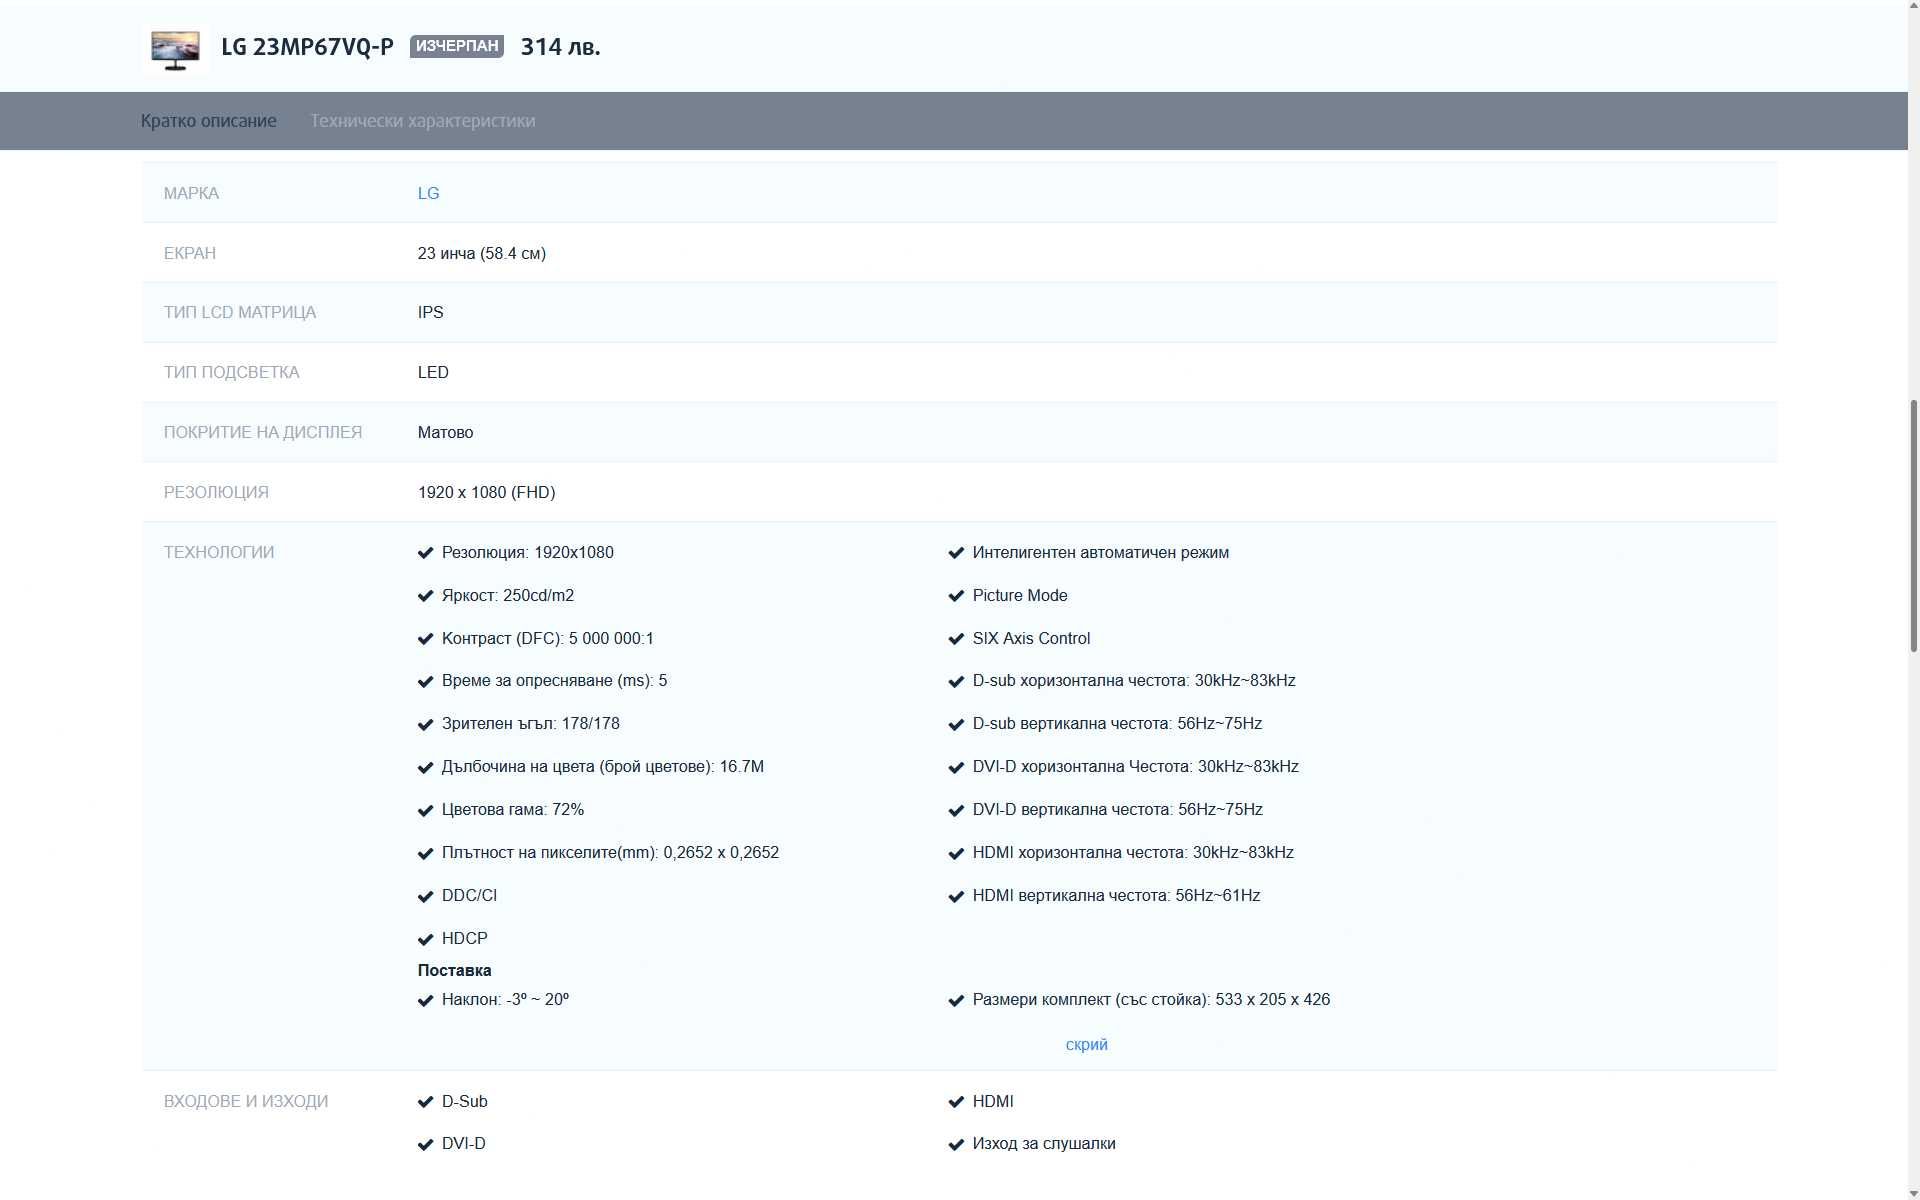Click checkmark beside Плътност на пикселите

point(425,853)
